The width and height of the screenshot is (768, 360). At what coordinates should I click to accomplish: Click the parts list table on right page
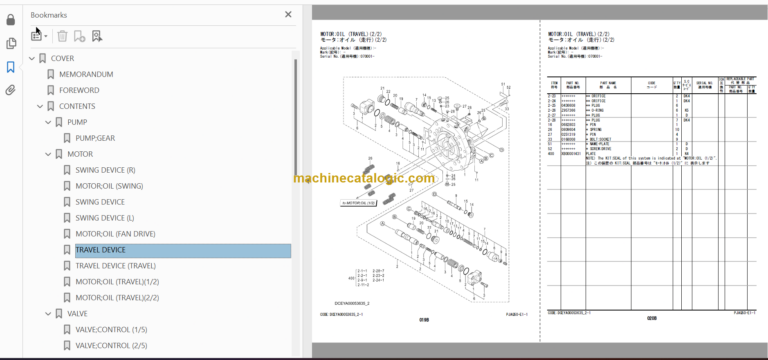coord(652,193)
